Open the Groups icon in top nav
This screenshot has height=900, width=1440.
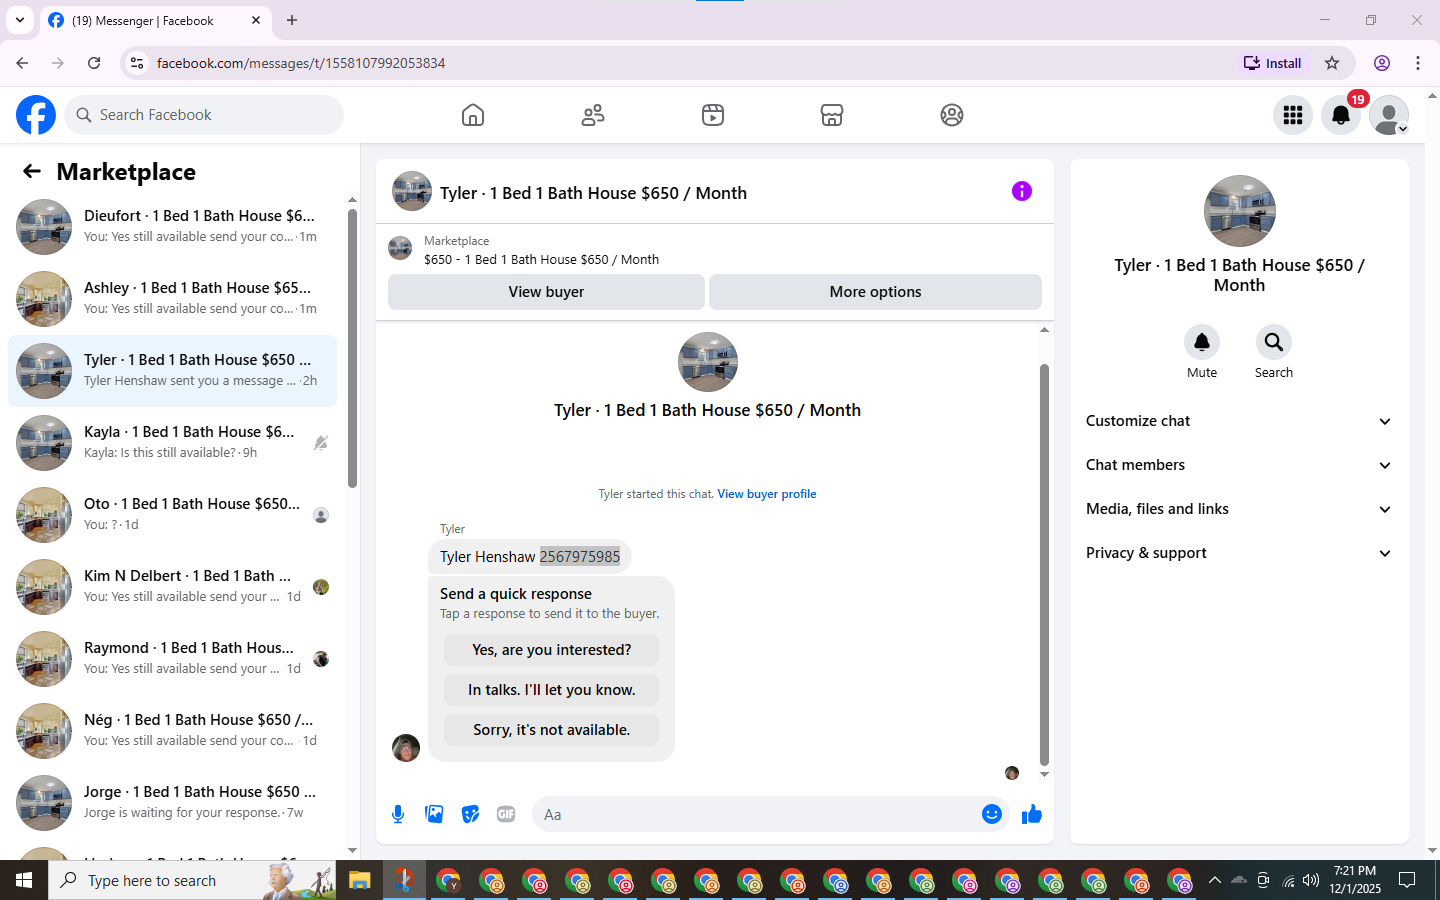point(952,115)
